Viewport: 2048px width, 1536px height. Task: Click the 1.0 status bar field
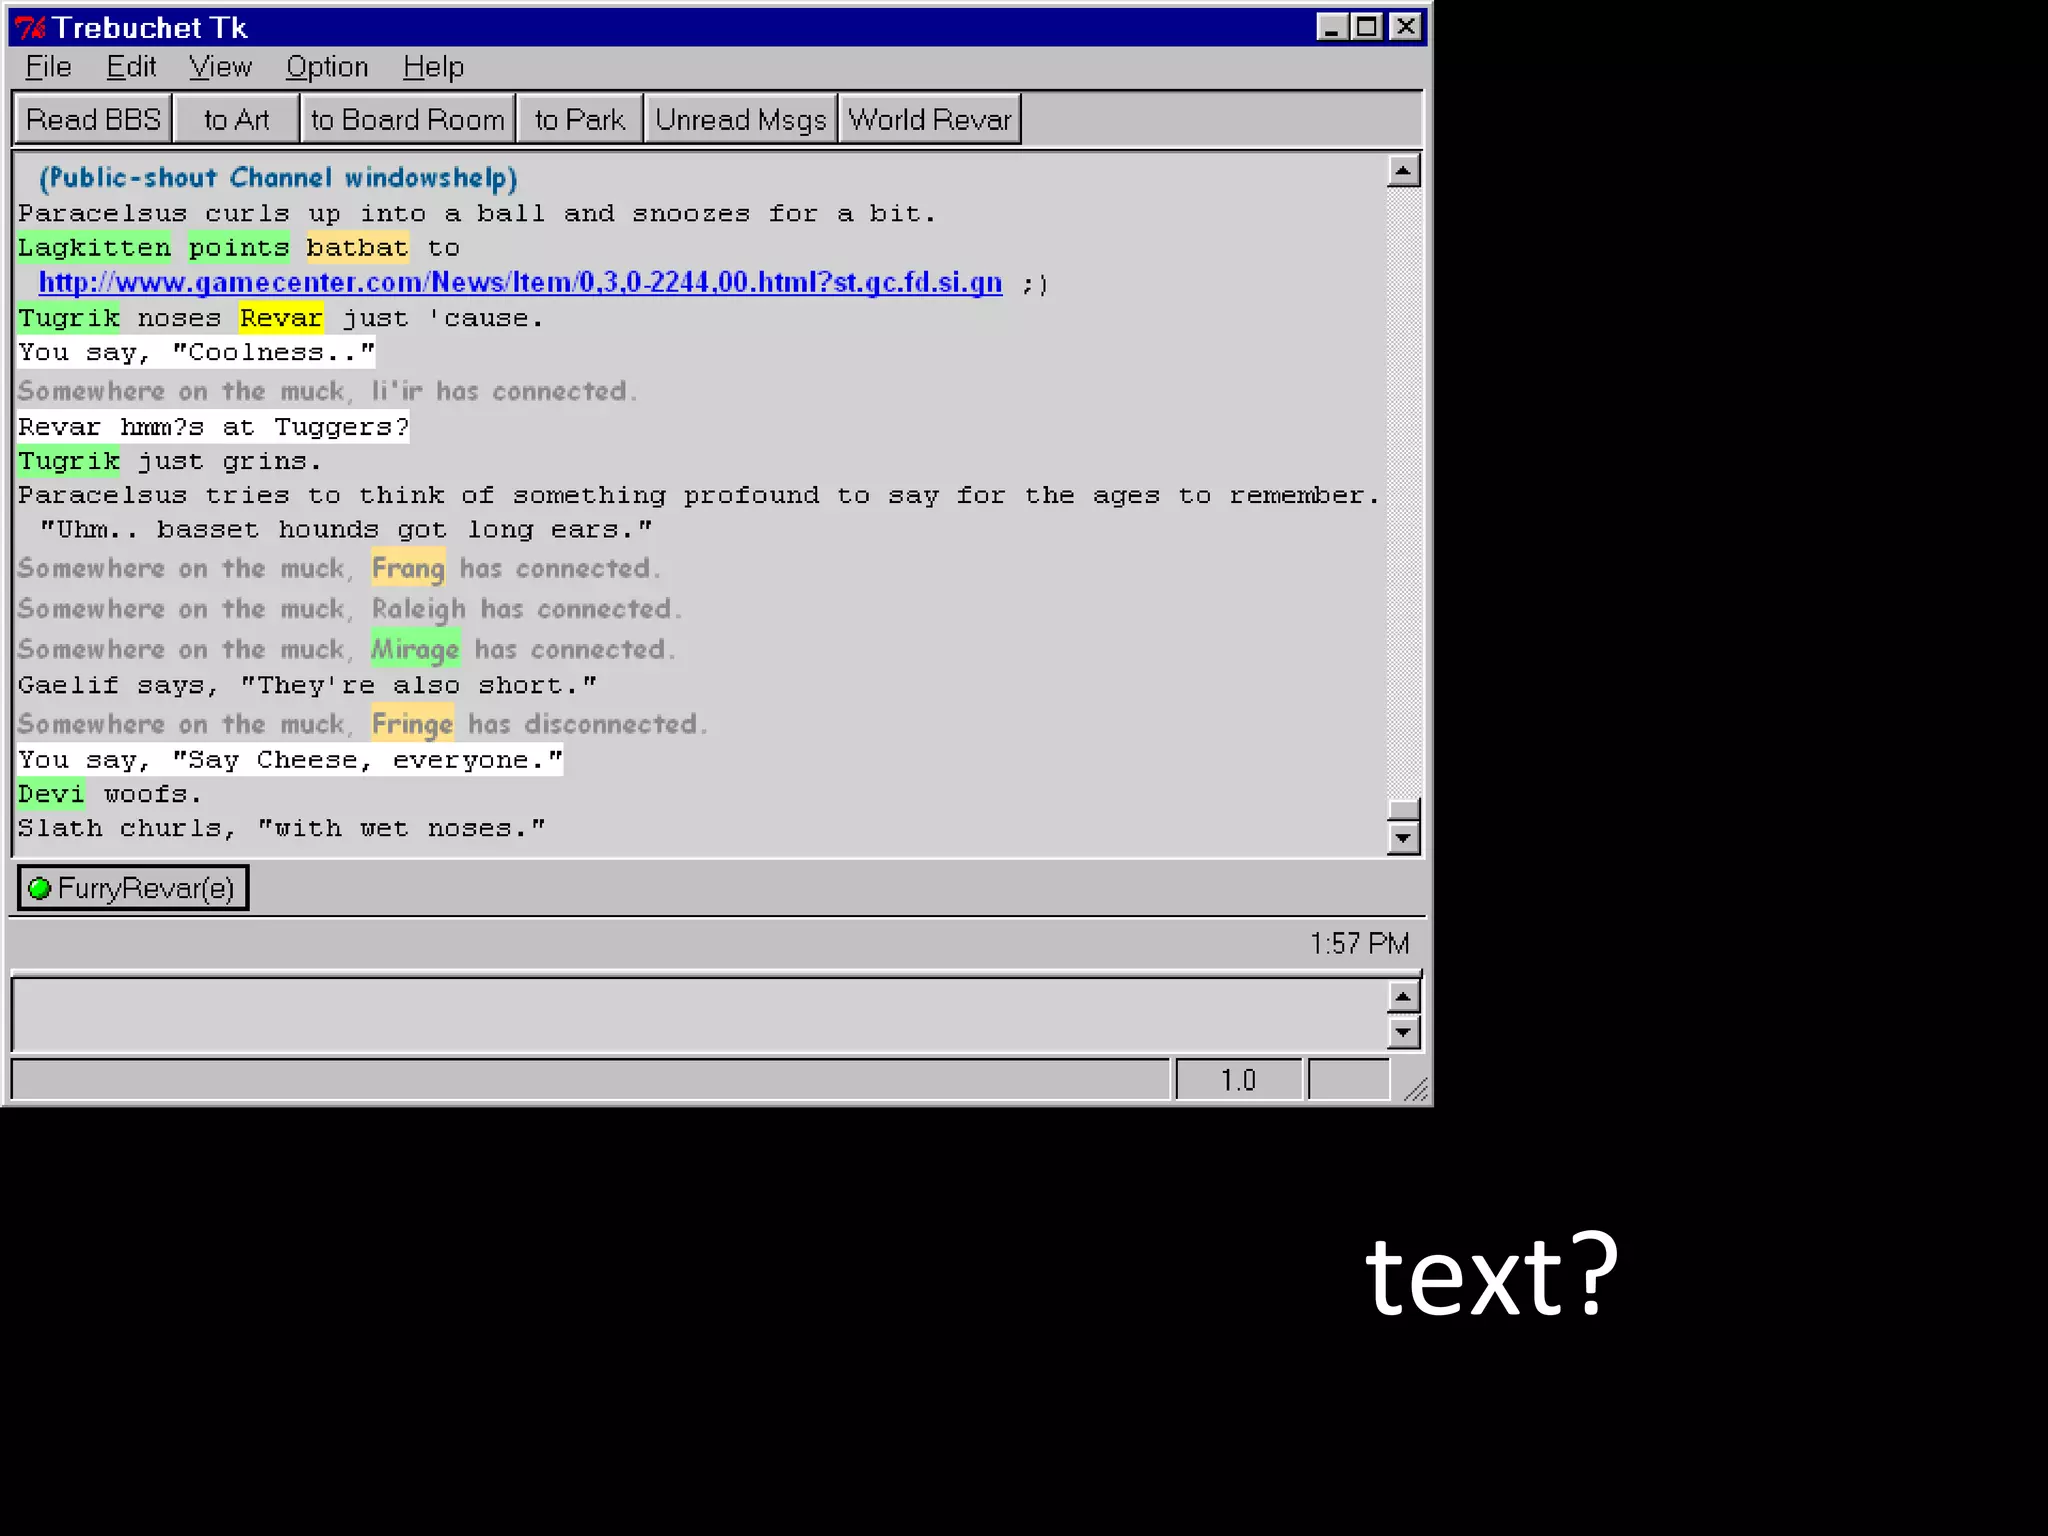click(1239, 1080)
